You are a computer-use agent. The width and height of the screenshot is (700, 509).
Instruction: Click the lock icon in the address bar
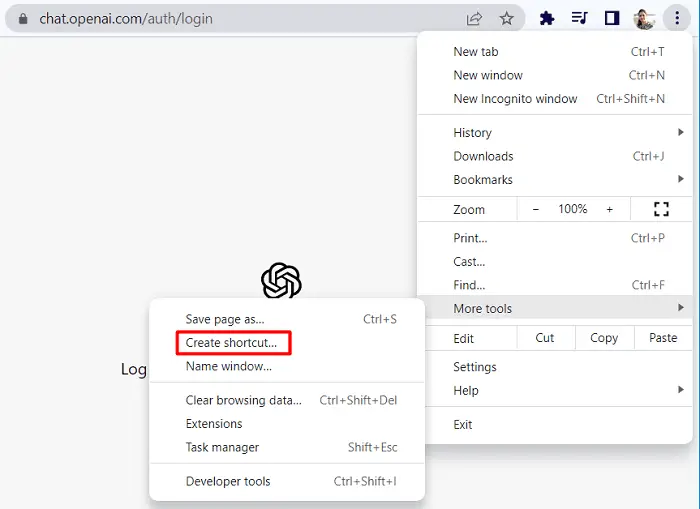click(23, 19)
